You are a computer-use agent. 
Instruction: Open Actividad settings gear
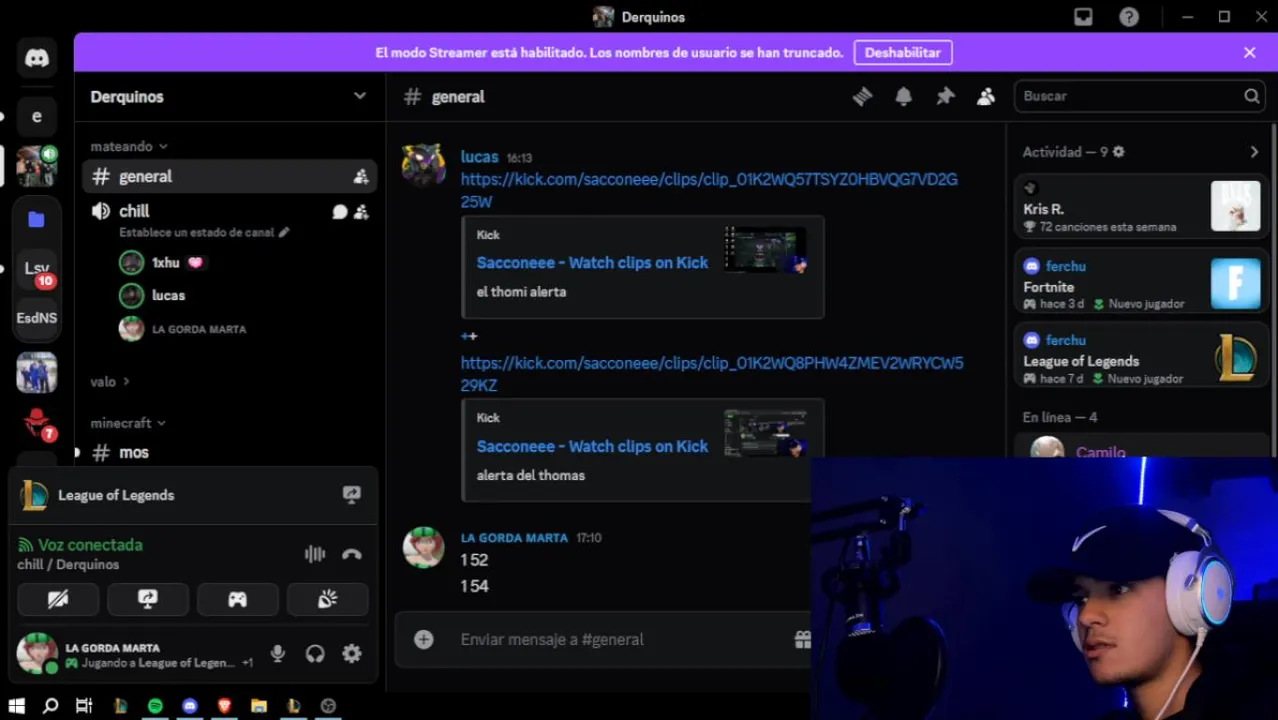[x=1118, y=152]
